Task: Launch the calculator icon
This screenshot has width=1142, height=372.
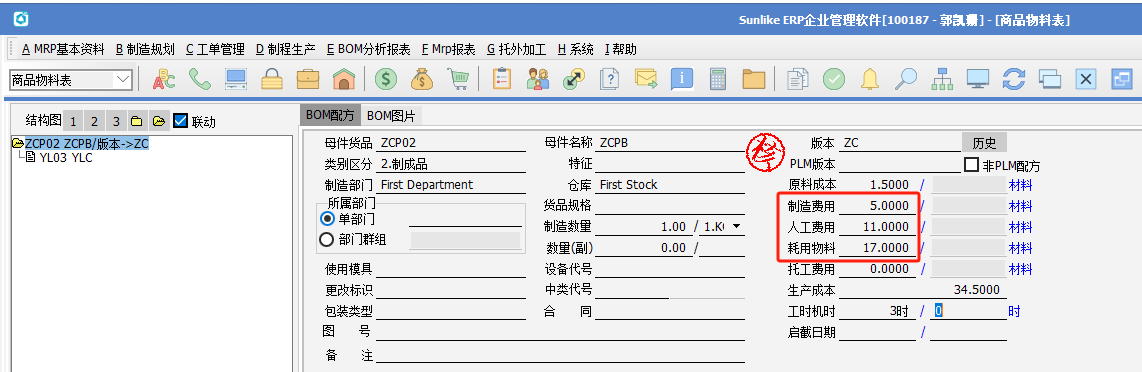Action: point(718,79)
